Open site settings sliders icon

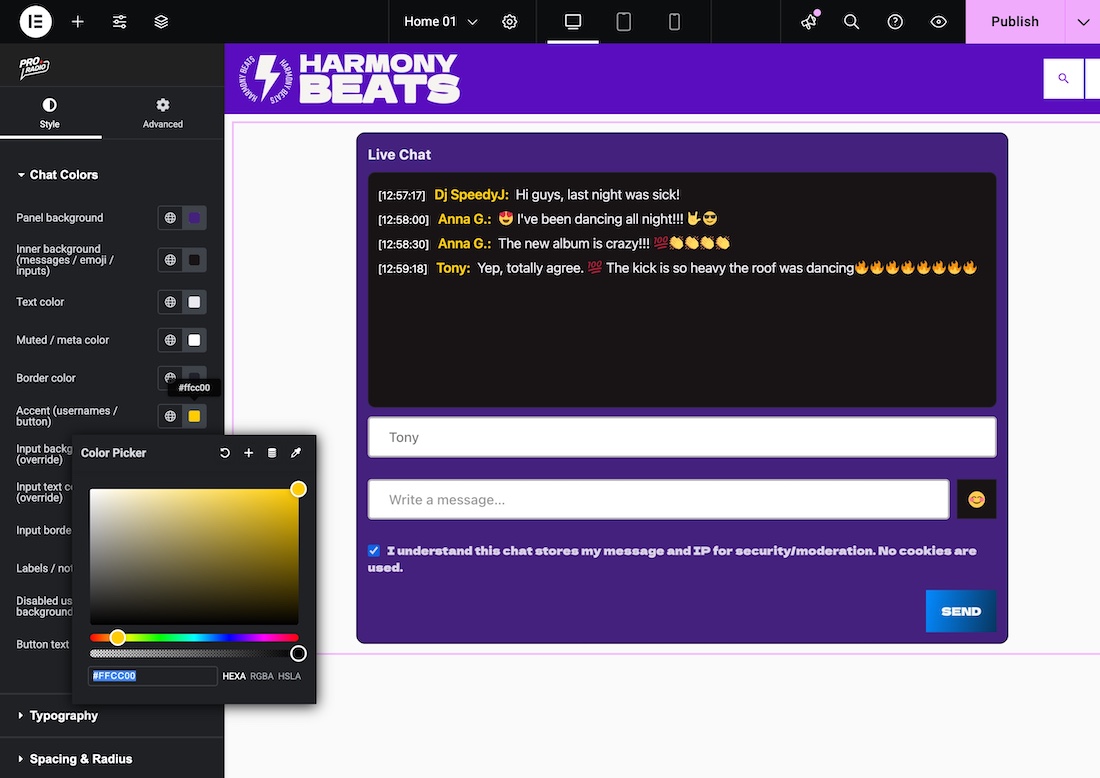120,21
